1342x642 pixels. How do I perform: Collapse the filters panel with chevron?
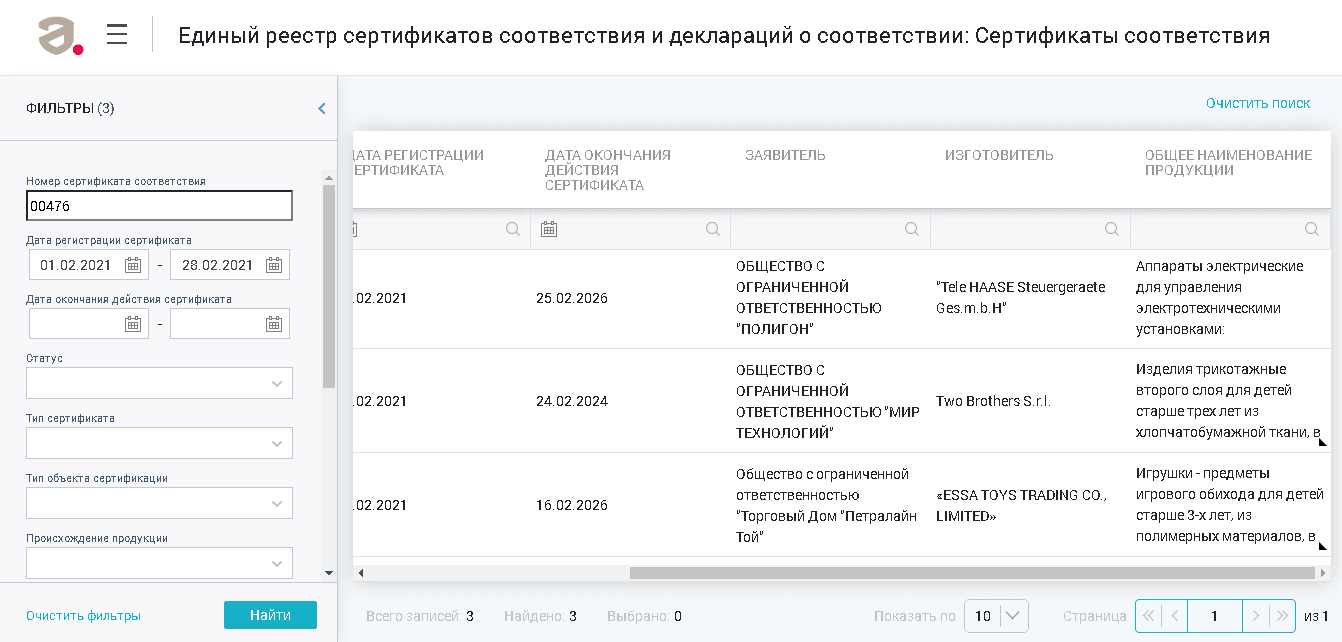[x=321, y=109]
